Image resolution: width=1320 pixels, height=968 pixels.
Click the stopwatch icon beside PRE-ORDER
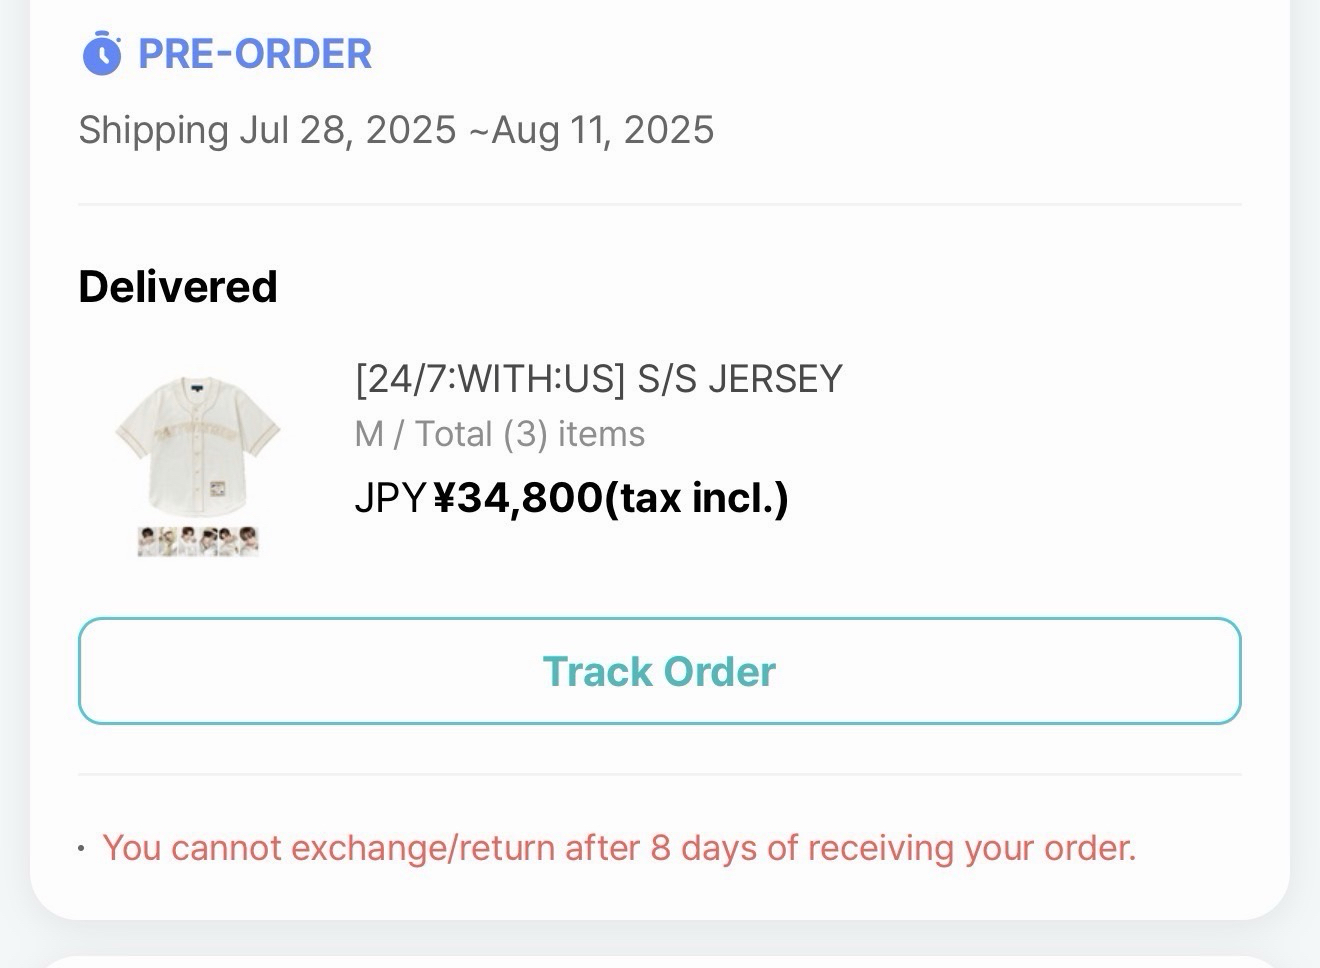click(x=101, y=53)
